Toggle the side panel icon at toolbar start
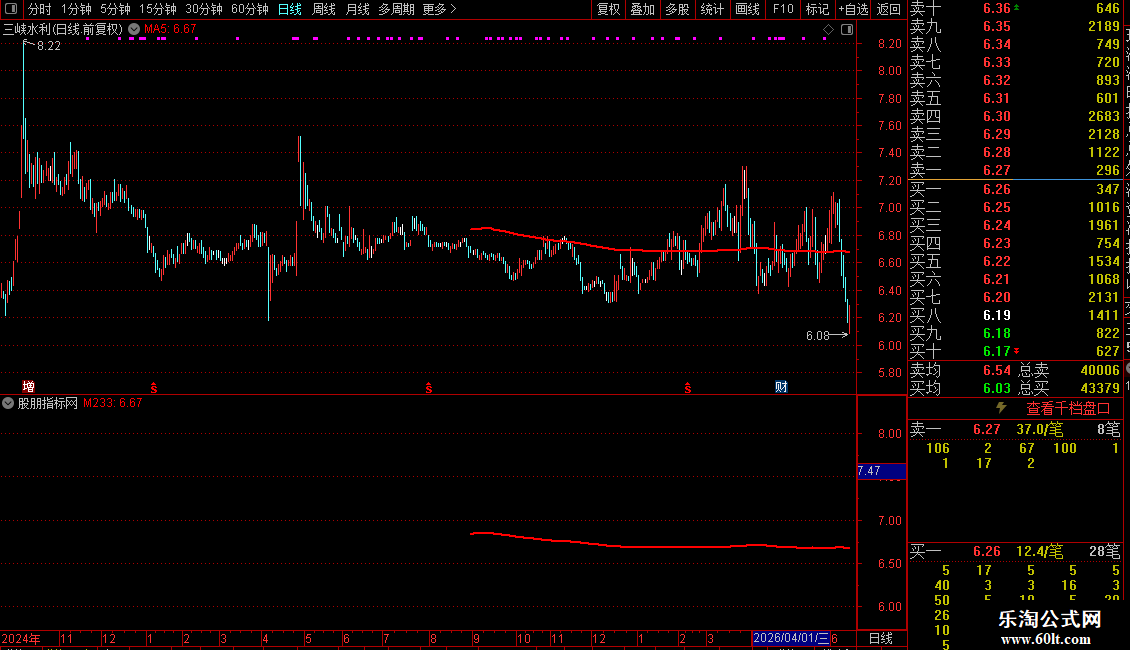Viewport: 1130px width, 650px height. tap(11, 9)
